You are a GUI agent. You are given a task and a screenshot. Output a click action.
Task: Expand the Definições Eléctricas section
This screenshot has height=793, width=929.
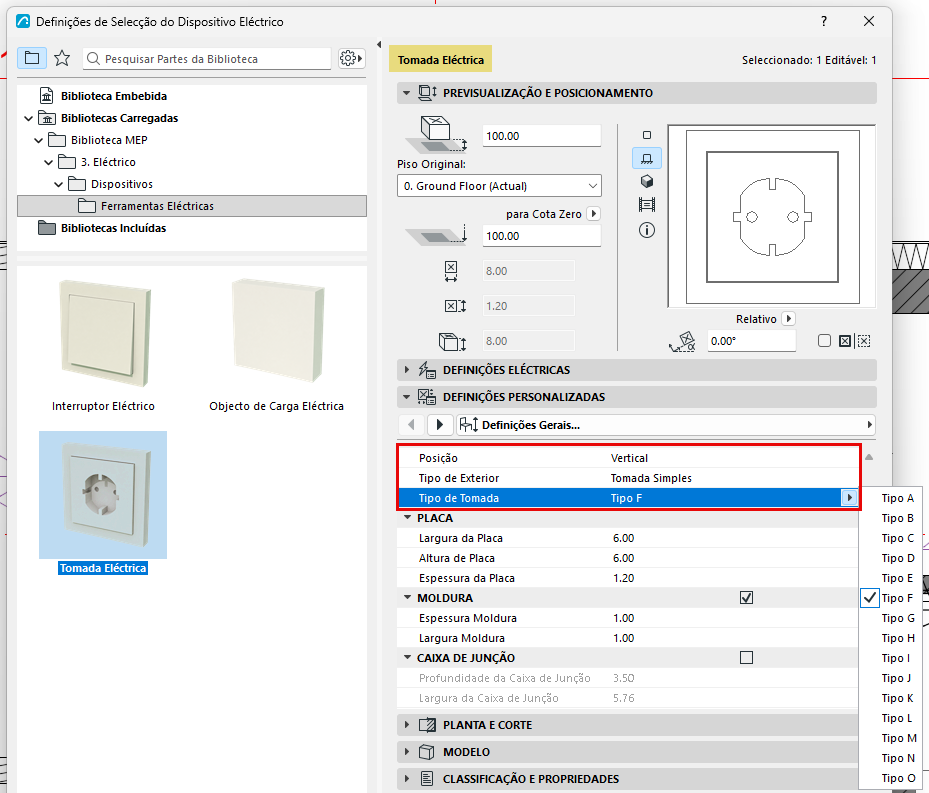tap(406, 369)
